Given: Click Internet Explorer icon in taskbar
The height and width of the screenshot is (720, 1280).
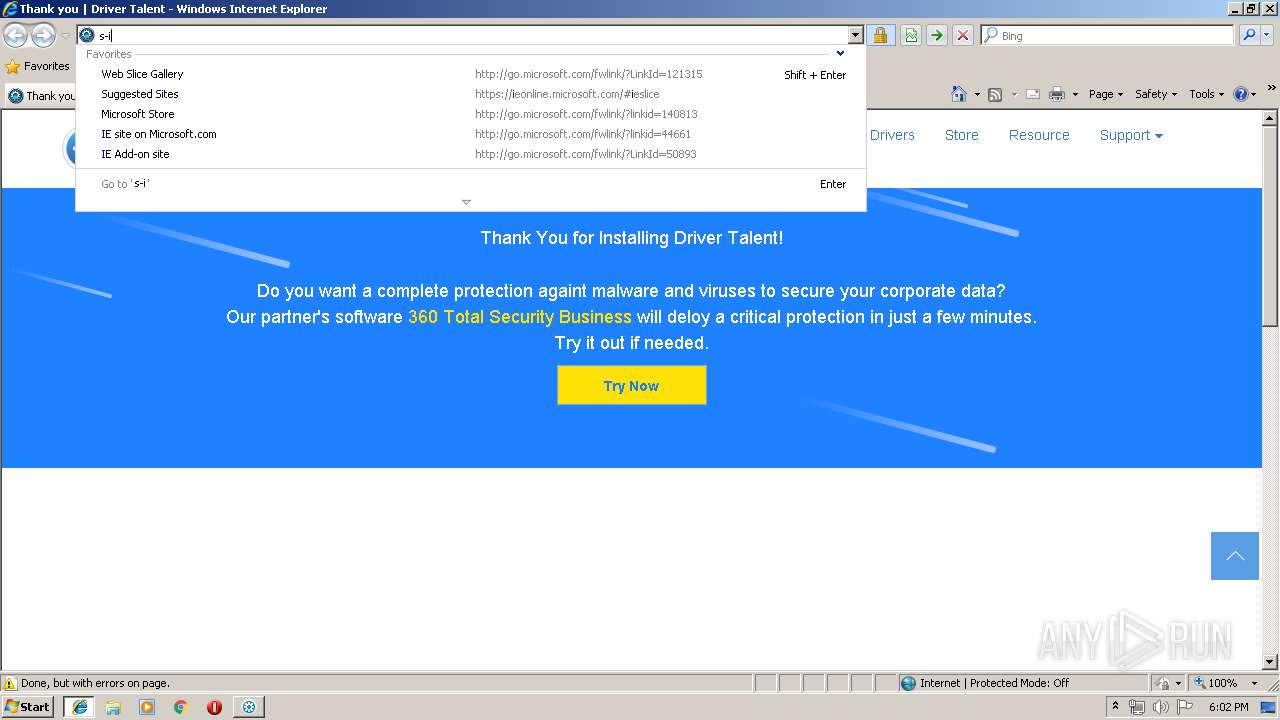Looking at the screenshot, I should point(80,707).
